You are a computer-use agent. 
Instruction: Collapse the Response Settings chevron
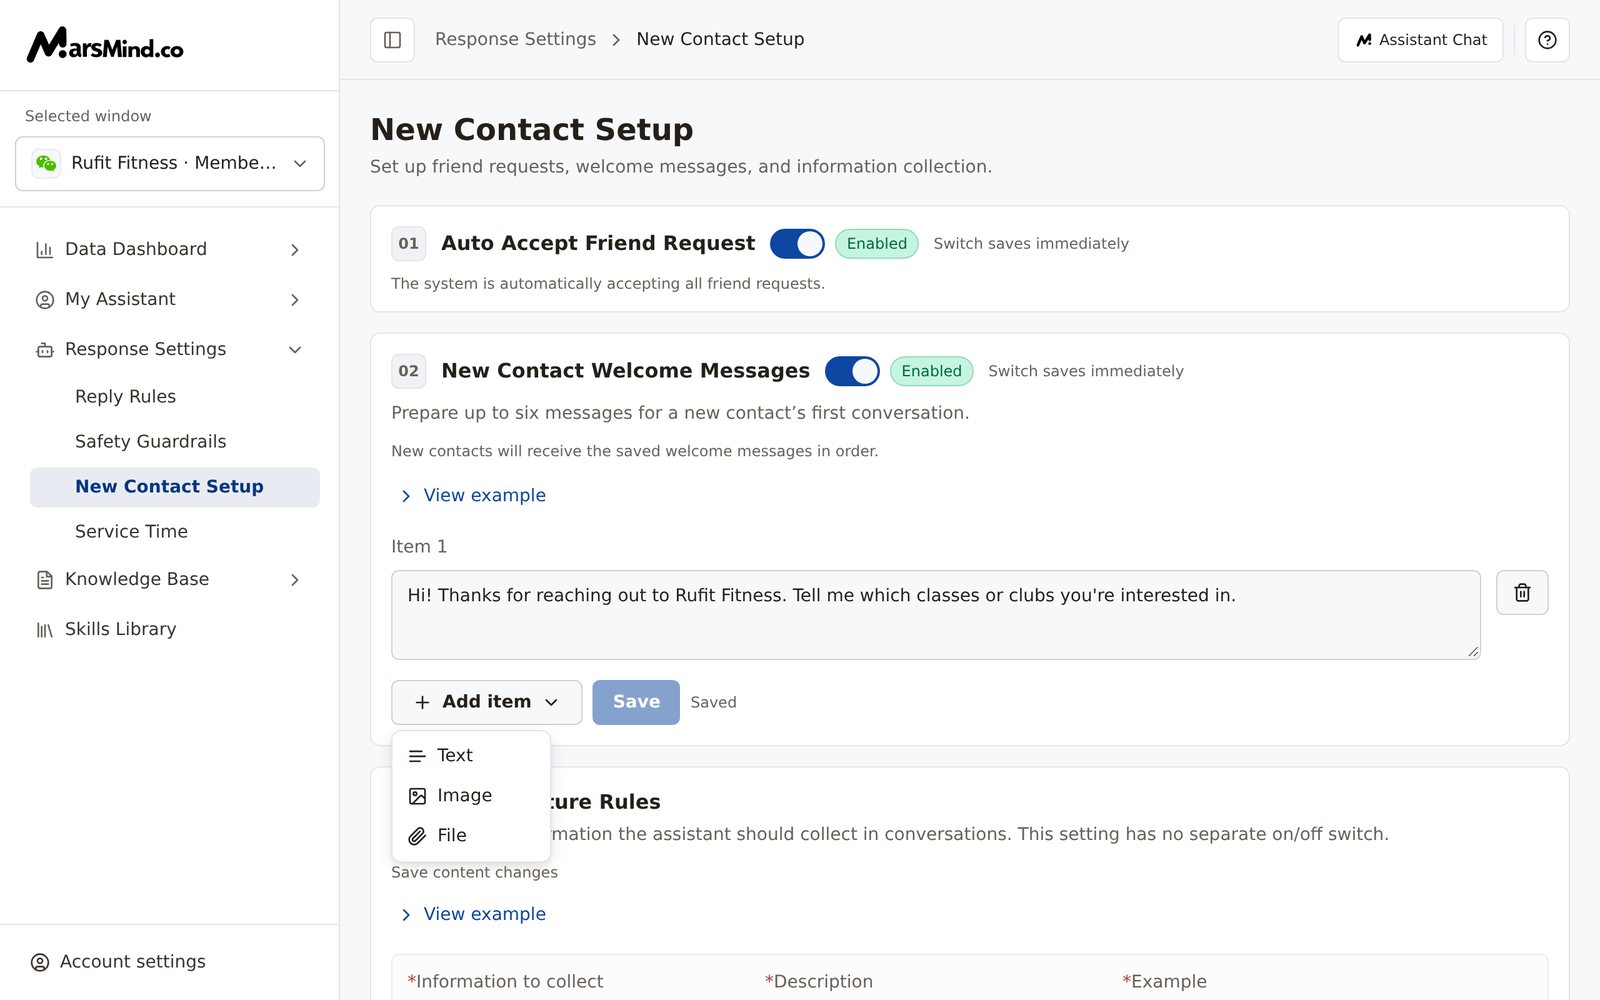[x=295, y=350]
